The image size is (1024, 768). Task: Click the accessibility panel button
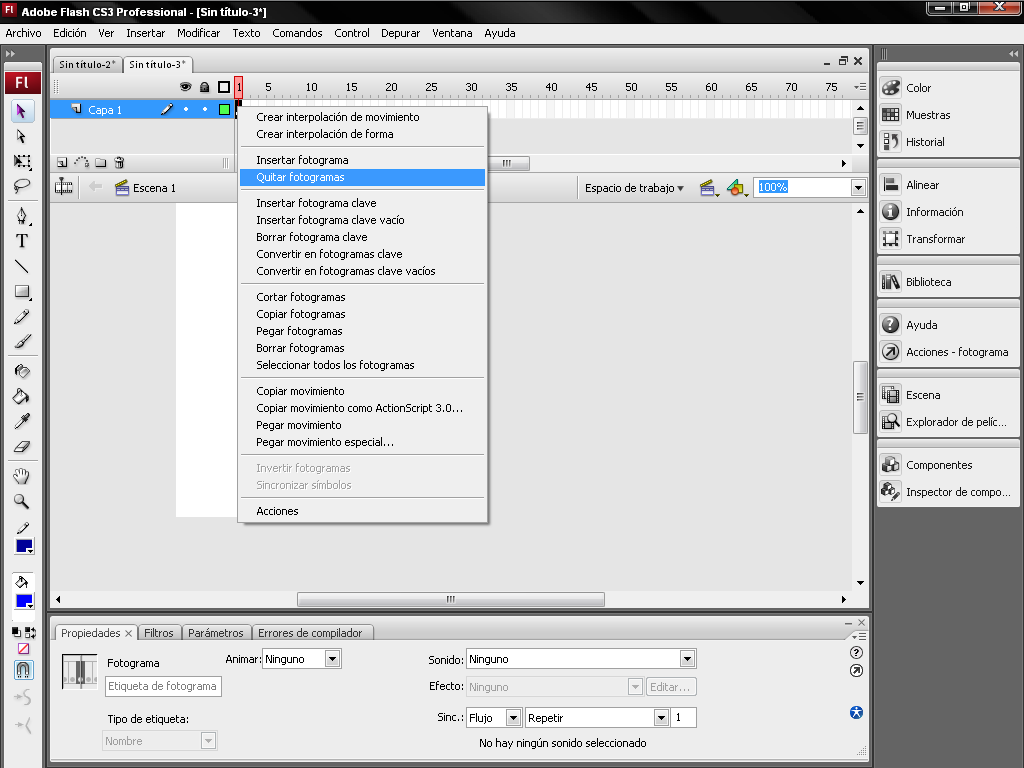coord(856,712)
